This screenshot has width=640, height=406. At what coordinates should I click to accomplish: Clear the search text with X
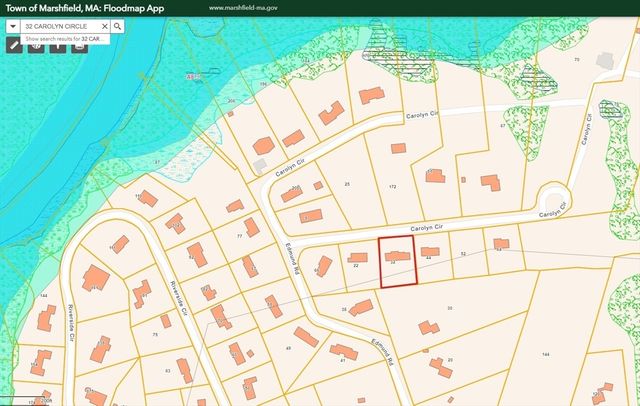(103, 25)
